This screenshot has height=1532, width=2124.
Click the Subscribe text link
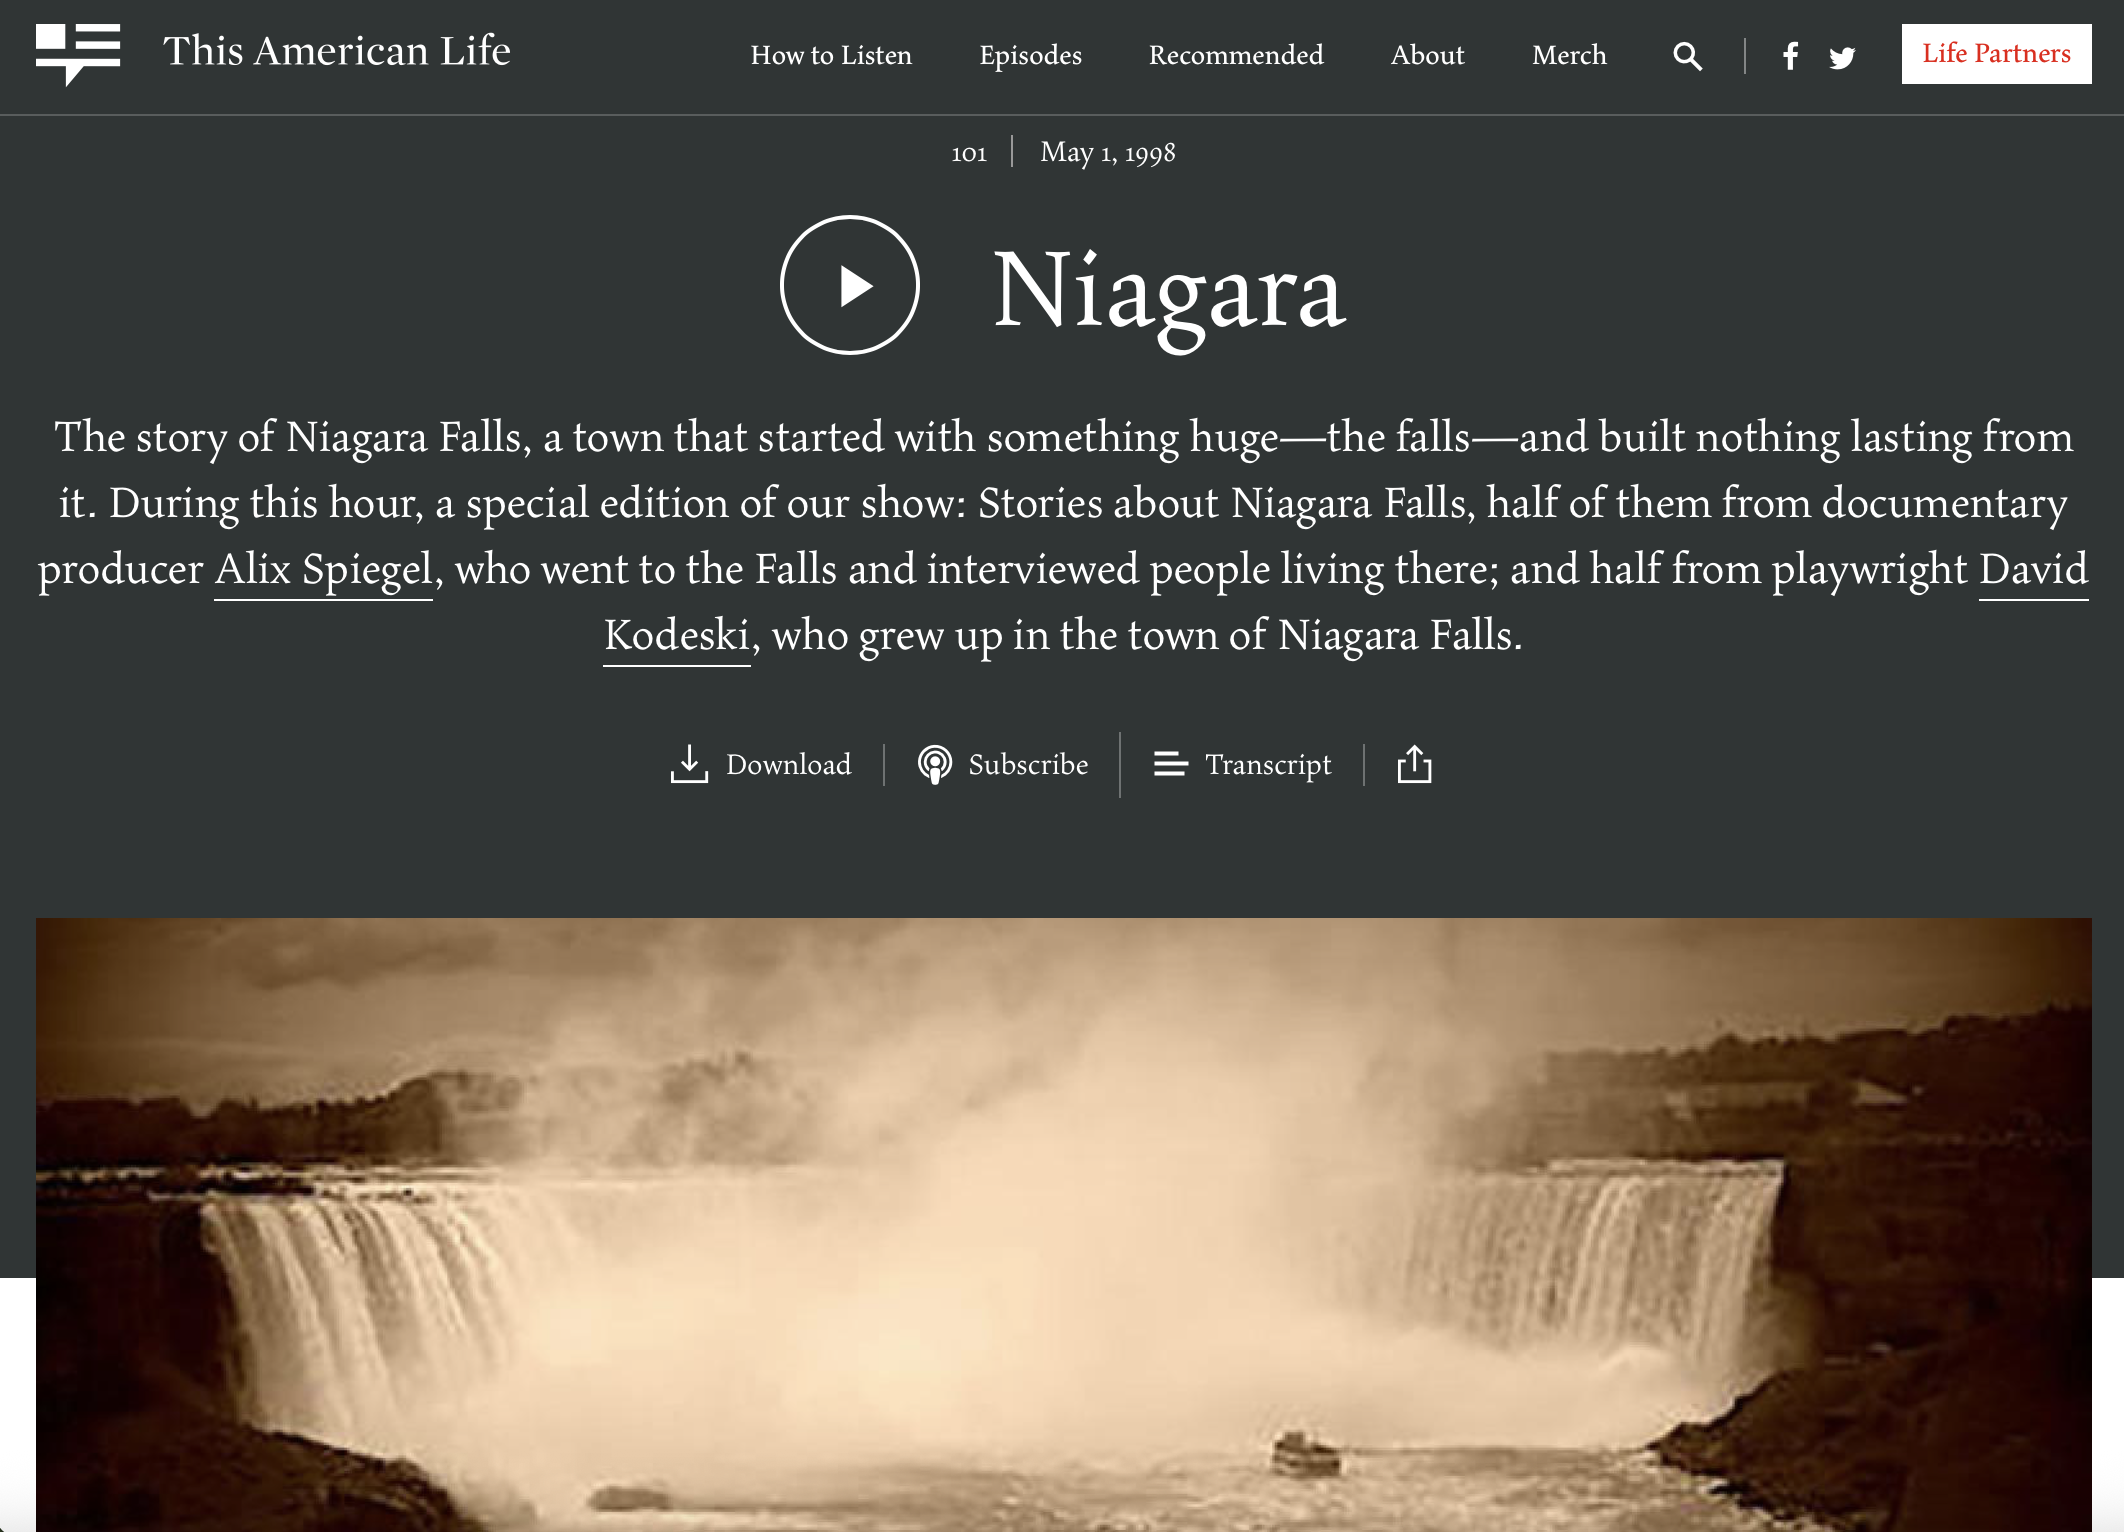(x=1028, y=765)
